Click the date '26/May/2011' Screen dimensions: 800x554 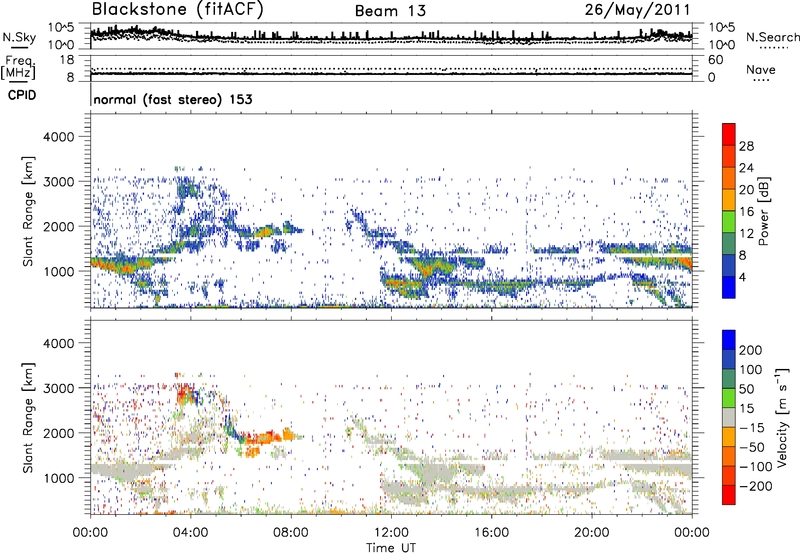click(637, 9)
